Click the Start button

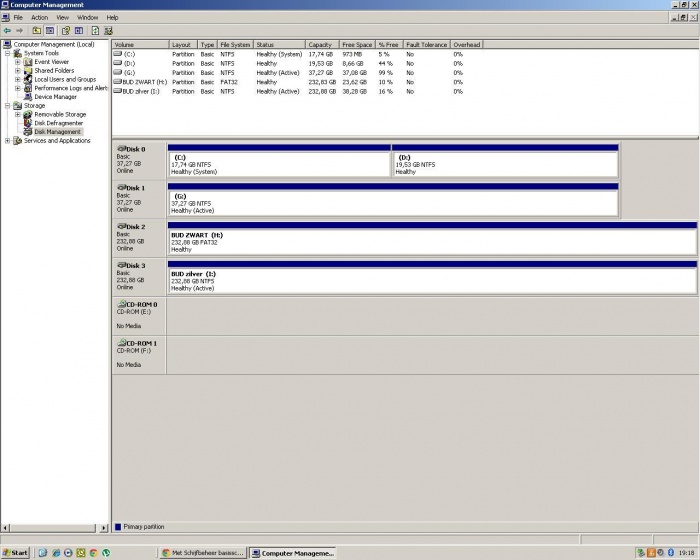(16, 552)
